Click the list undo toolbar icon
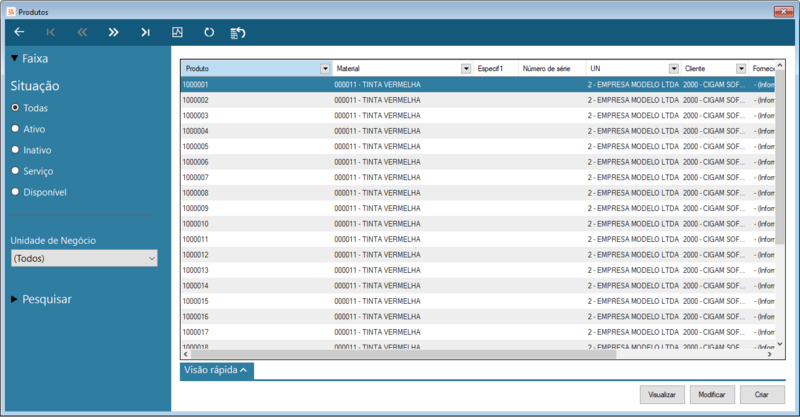 point(238,33)
